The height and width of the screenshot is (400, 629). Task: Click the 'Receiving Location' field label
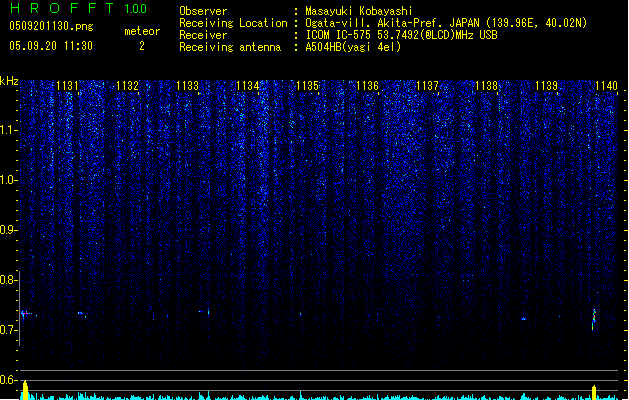[x=233, y=23]
